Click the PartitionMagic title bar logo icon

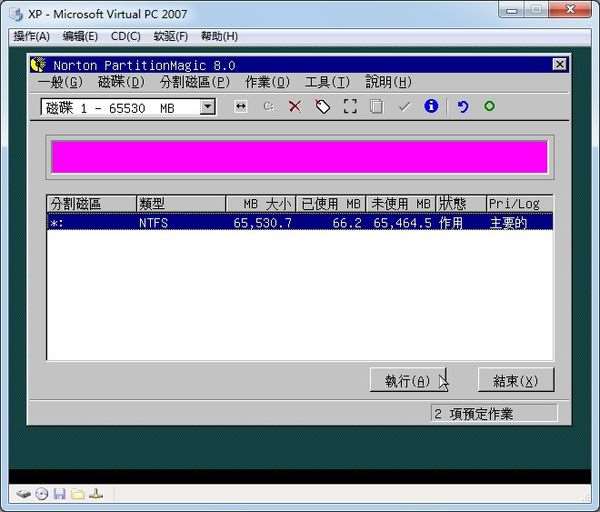pos(38,64)
